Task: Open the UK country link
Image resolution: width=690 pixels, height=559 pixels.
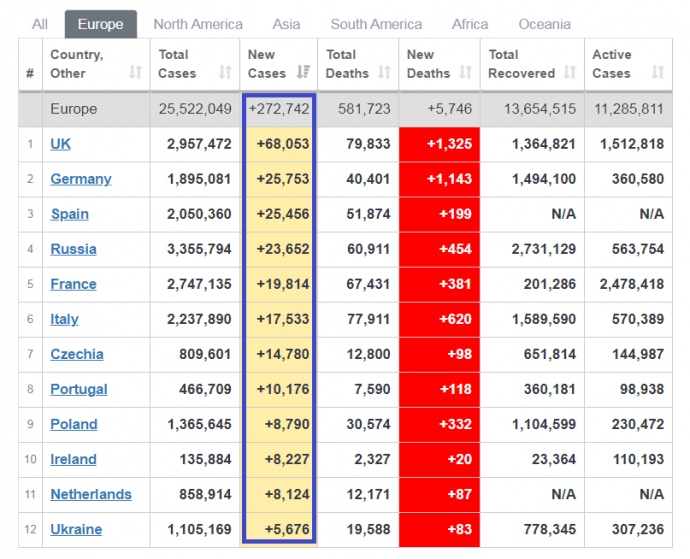Action: [x=61, y=144]
